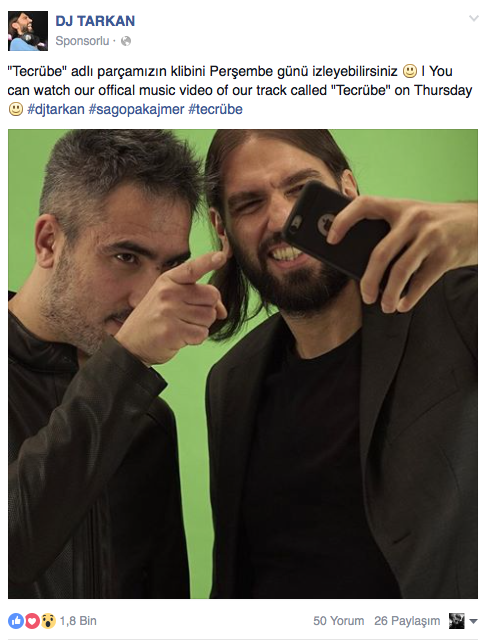Open the green-screen selfie photo
Viewport: 488px width, 642px height.
click(x=243, y=364)
